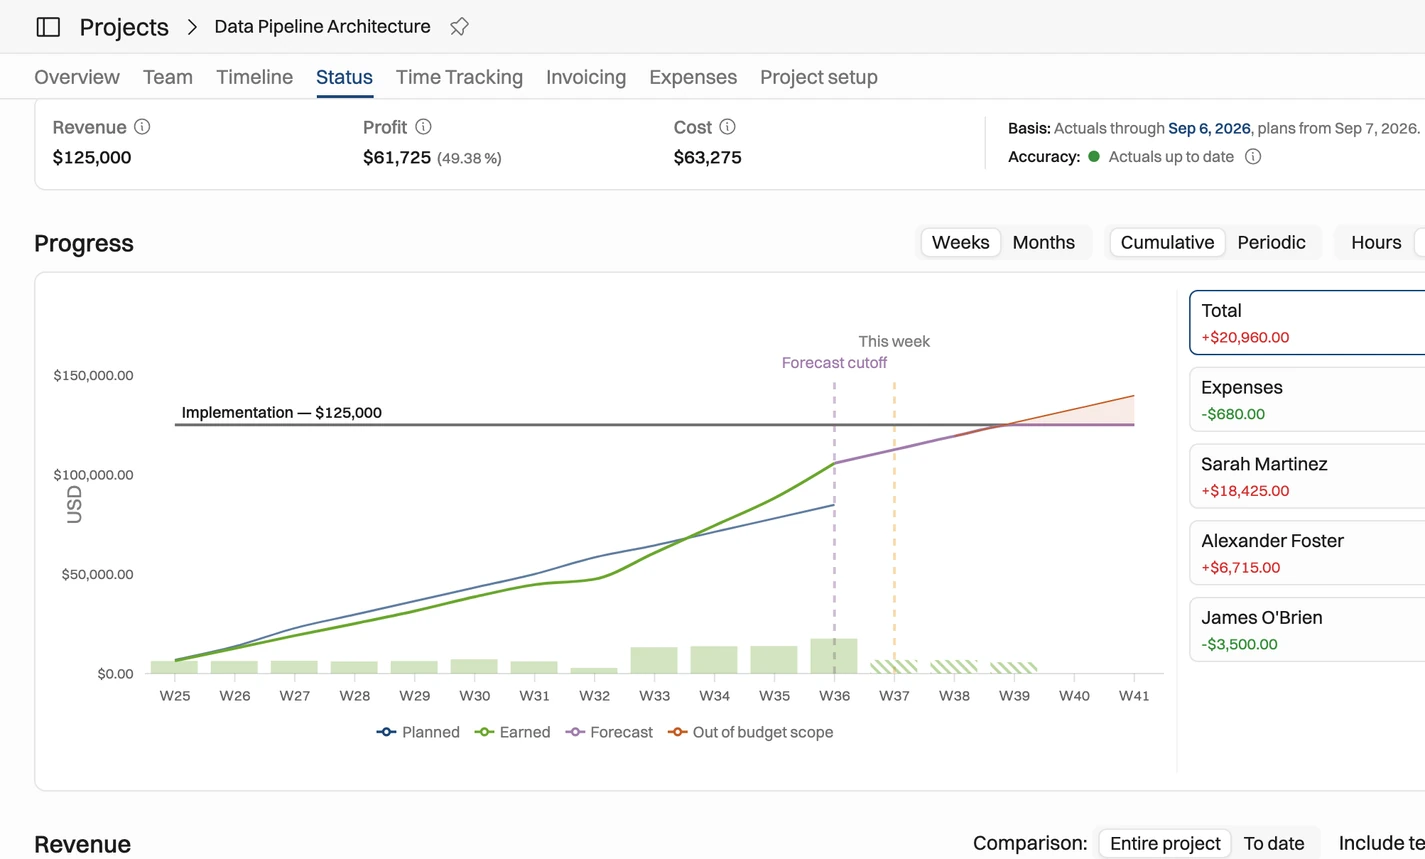Click the Forecast cutoff marker label

[834, 363]
